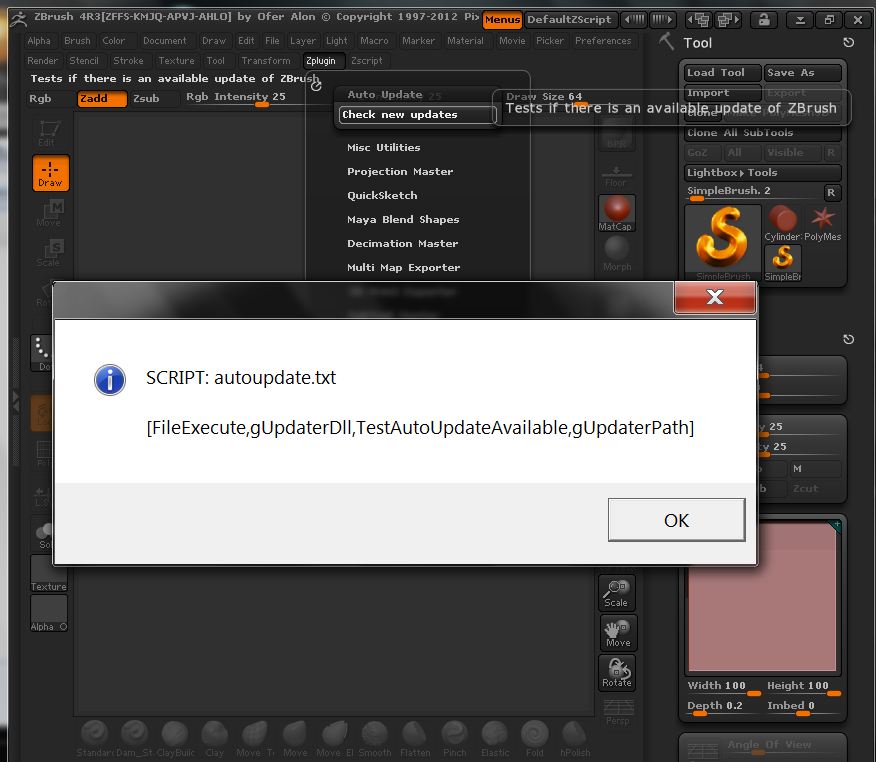Click the Save As button

pos(803,73)
